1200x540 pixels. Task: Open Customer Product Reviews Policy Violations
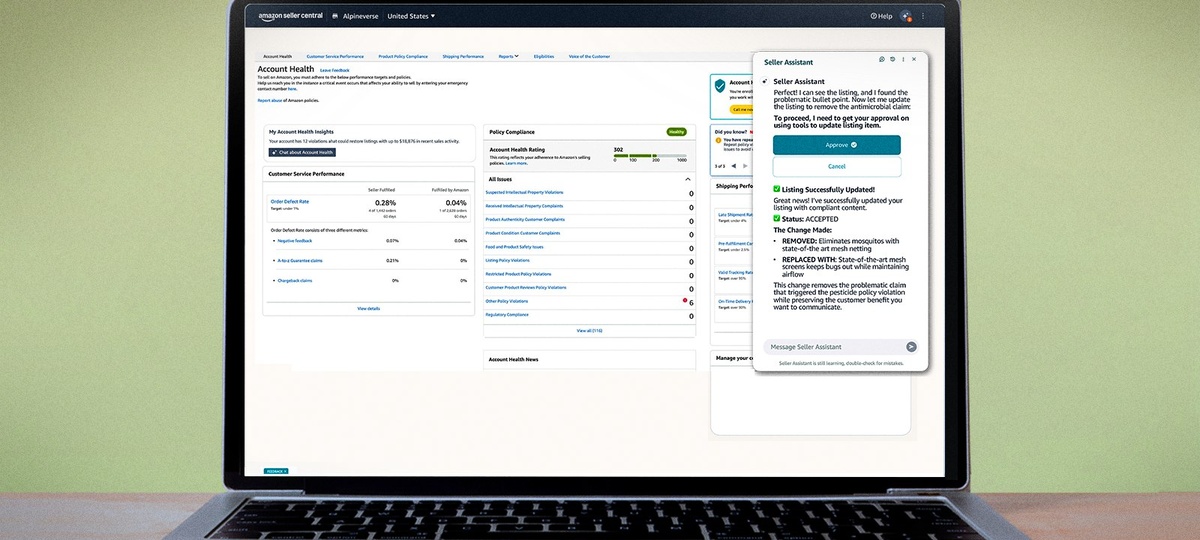(525, 287)
